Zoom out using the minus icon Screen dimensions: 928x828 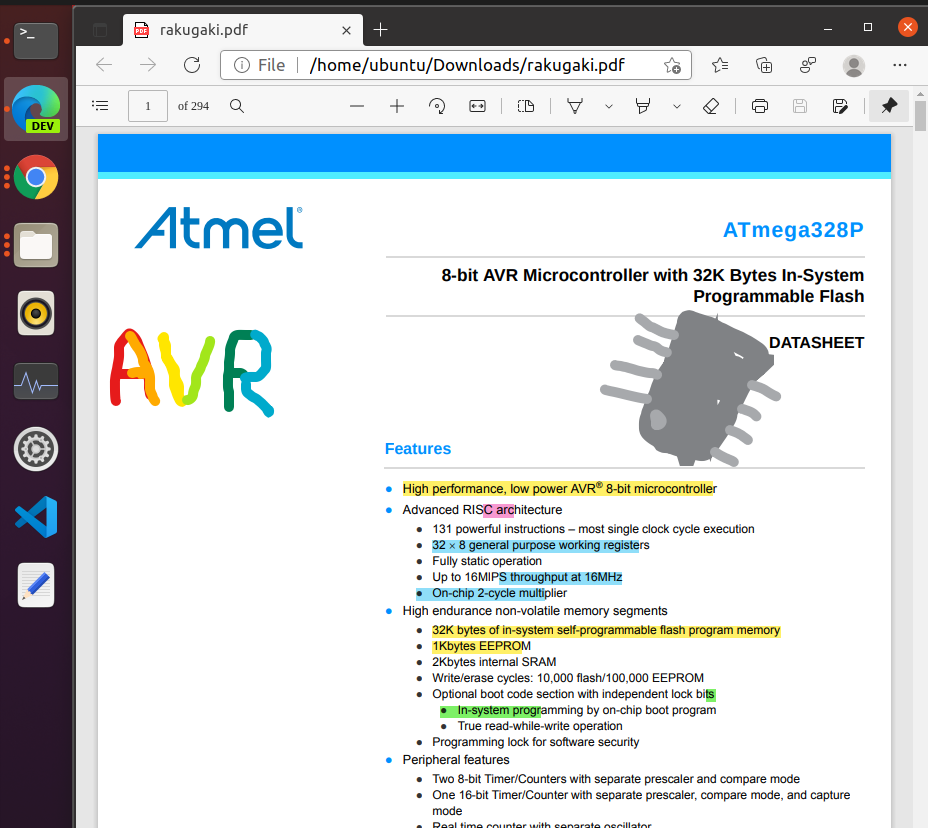(x=357, y=107)
